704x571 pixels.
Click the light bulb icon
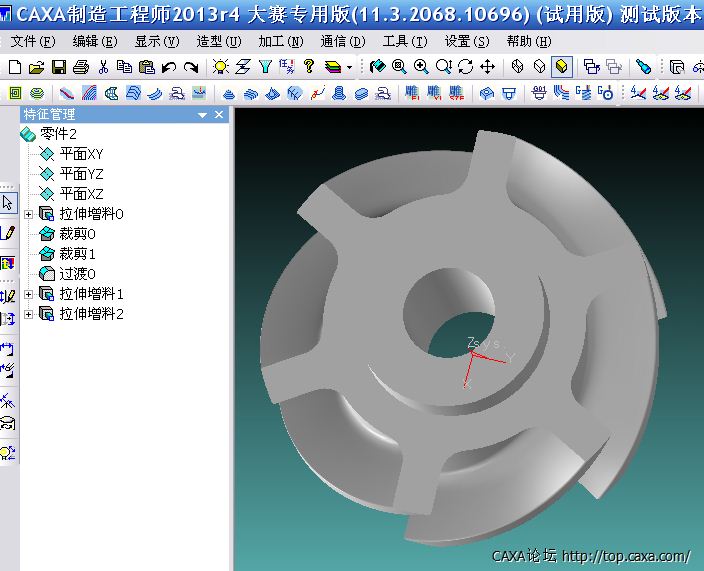coord(220,67)
